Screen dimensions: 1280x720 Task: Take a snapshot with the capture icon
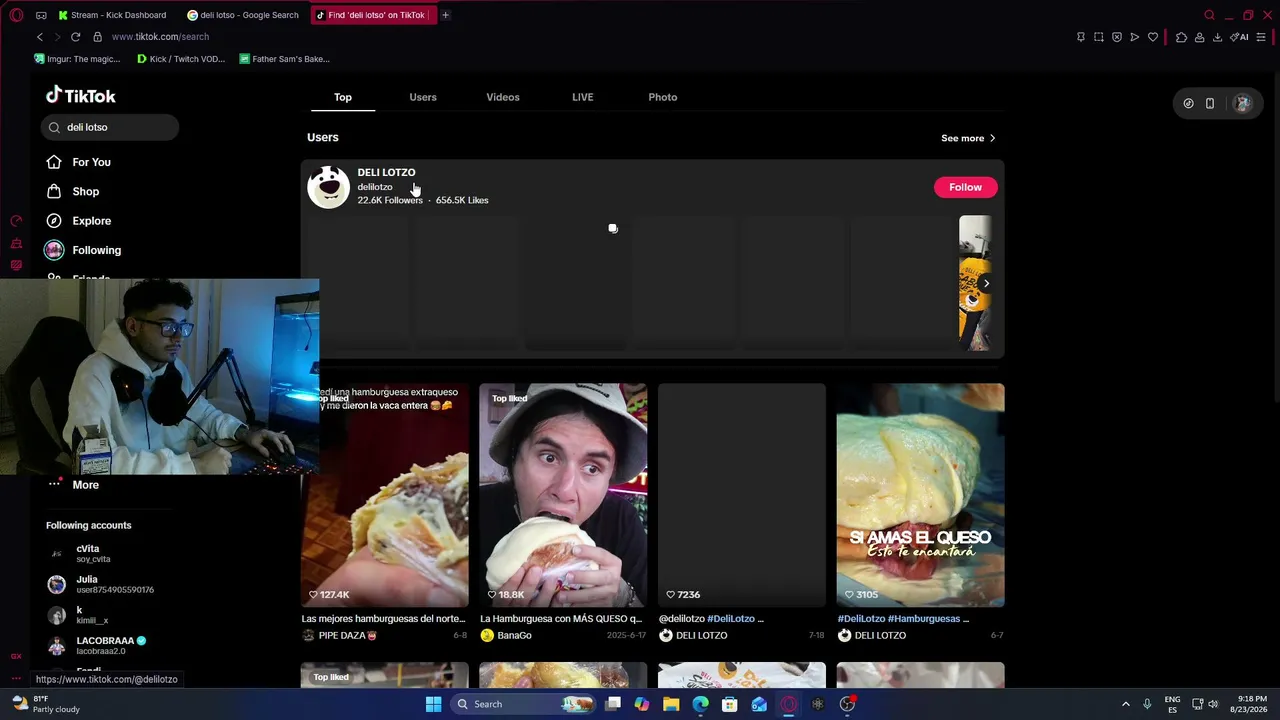tap(1099, 37)
